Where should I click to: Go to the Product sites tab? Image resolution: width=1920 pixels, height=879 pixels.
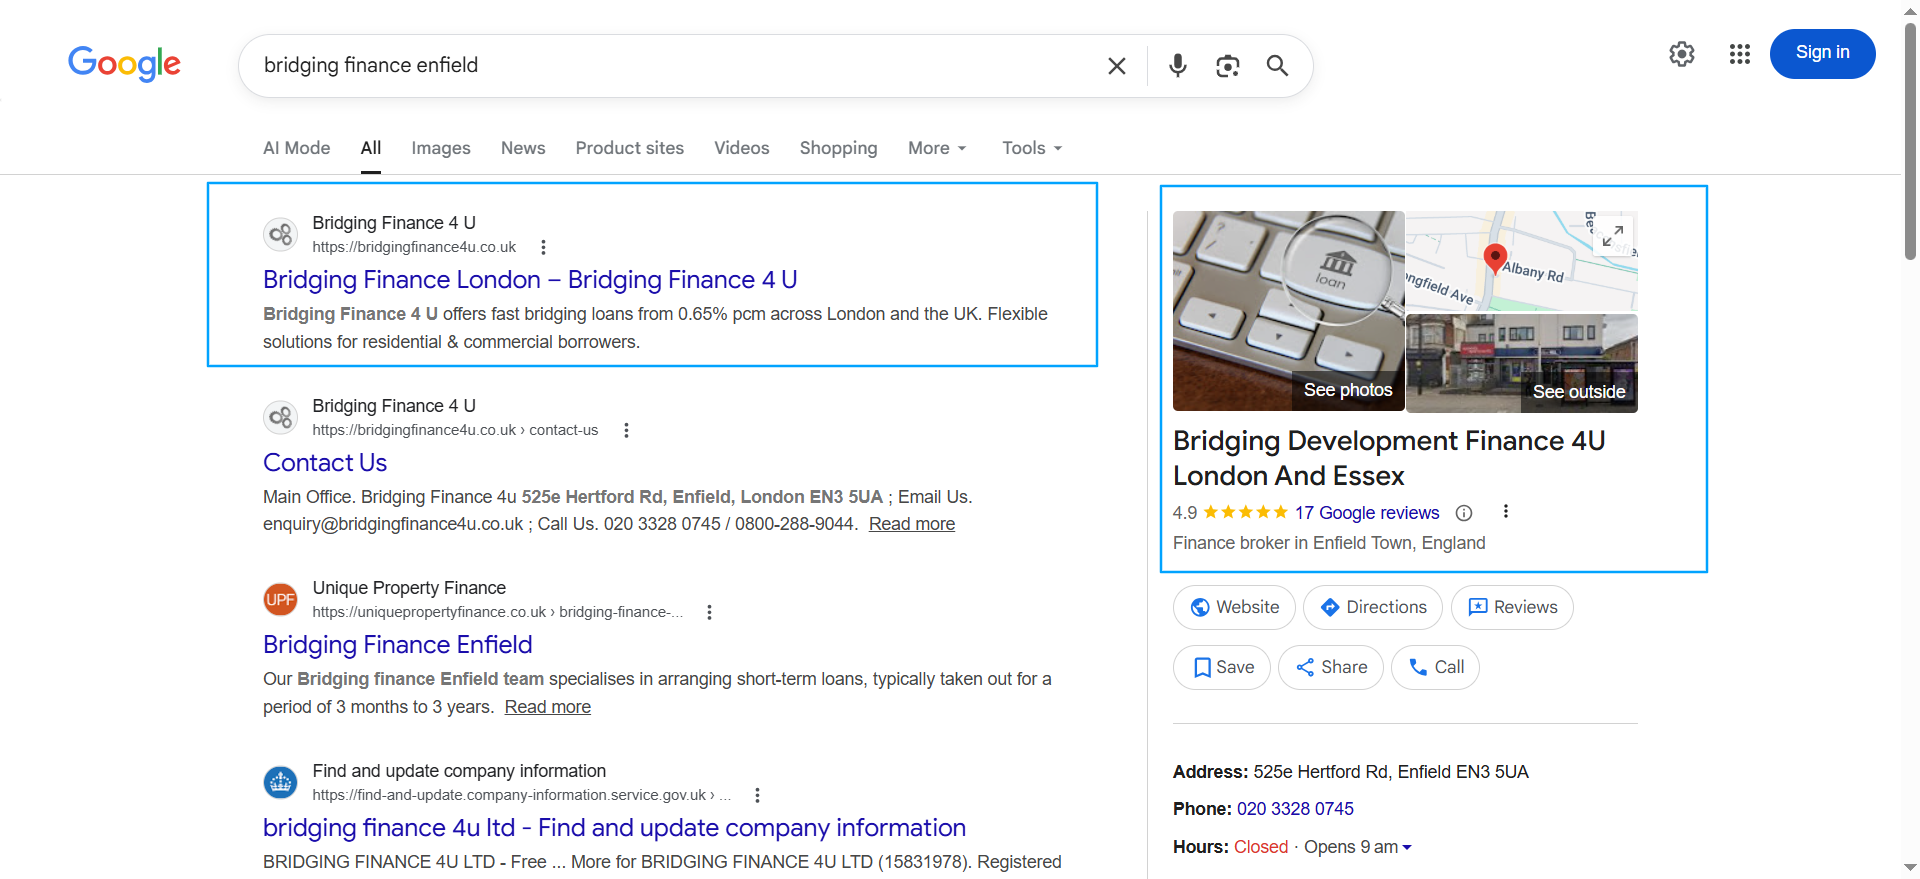pos(630,148)
